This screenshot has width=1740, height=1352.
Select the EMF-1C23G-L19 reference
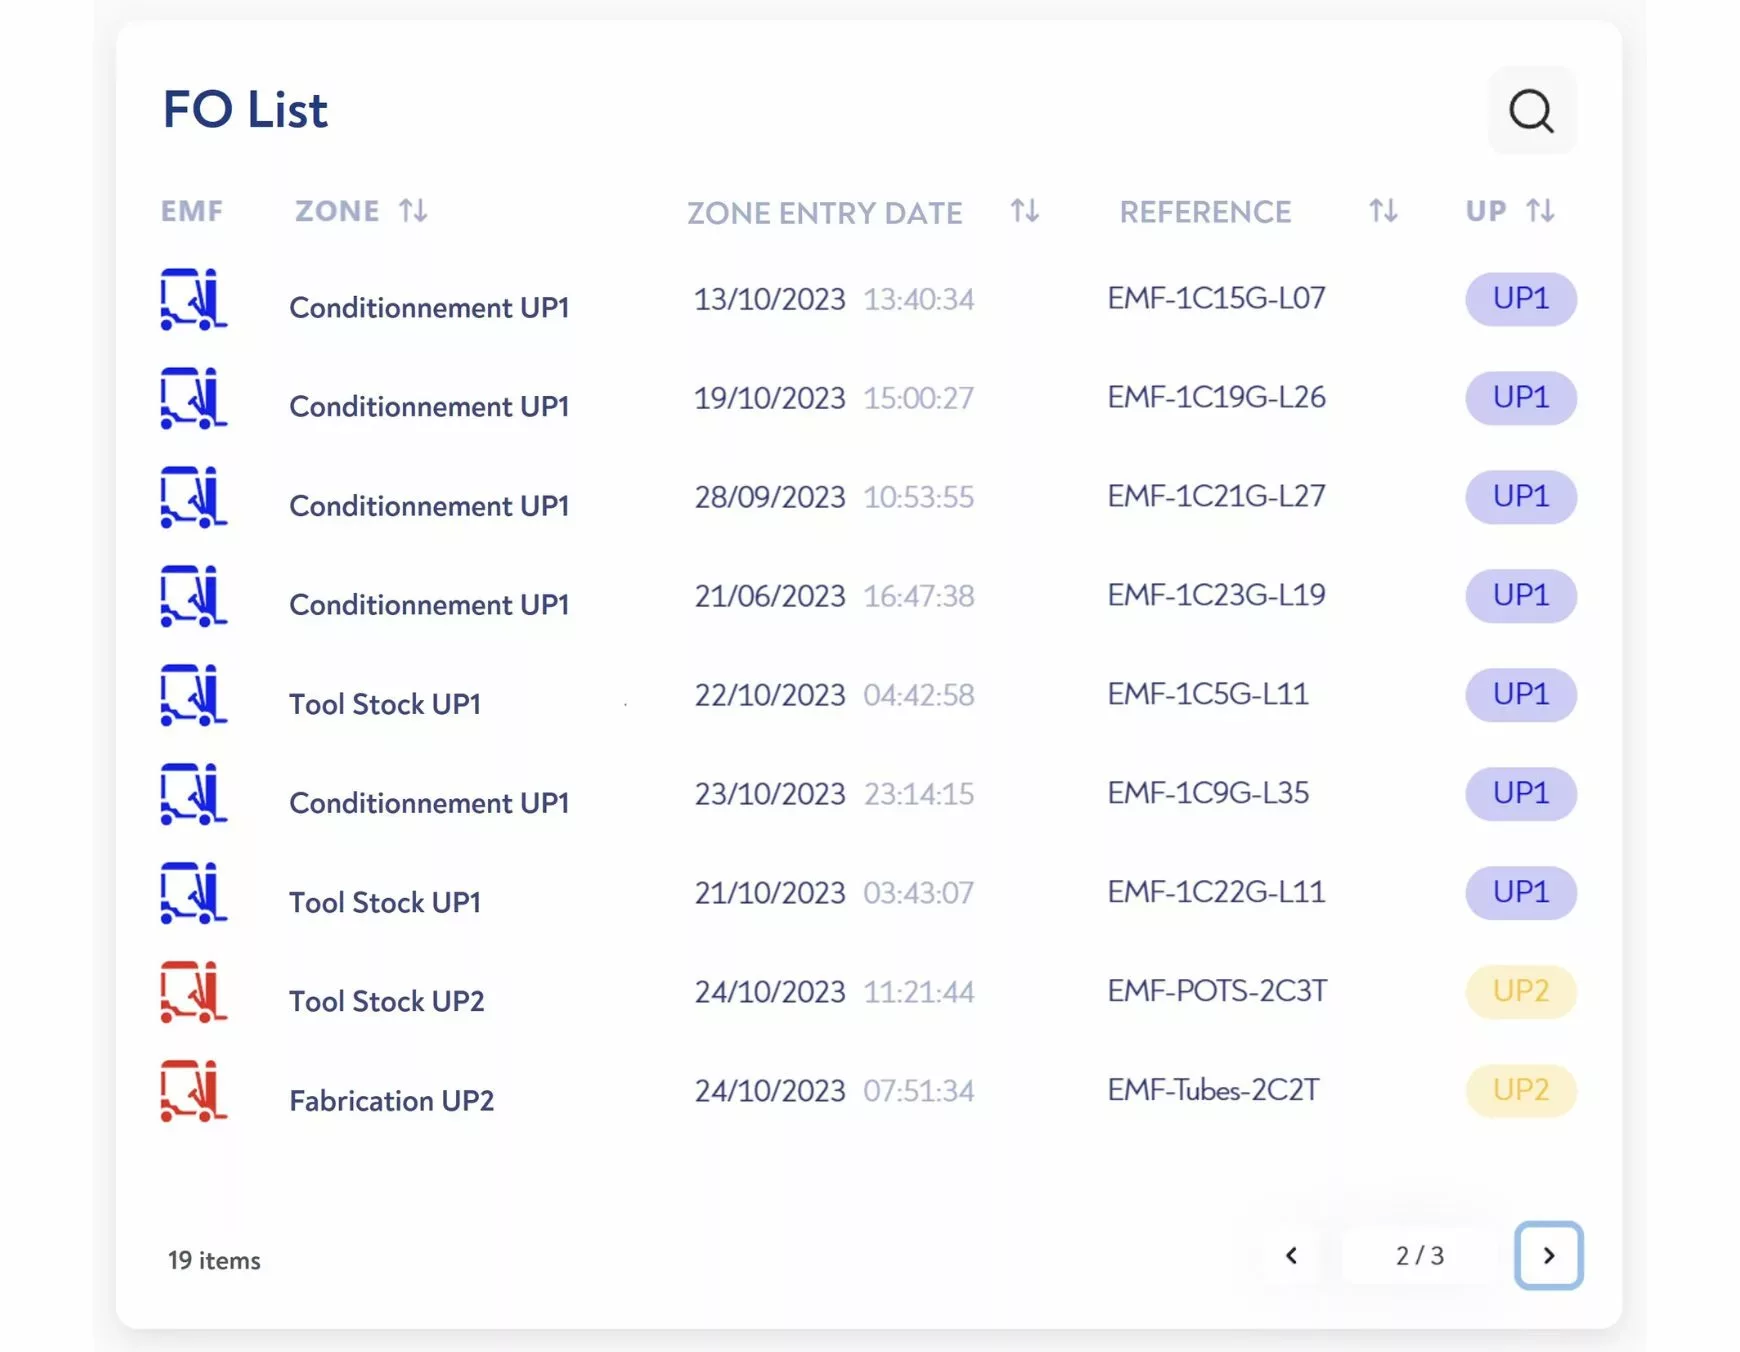coord(1216,595)
